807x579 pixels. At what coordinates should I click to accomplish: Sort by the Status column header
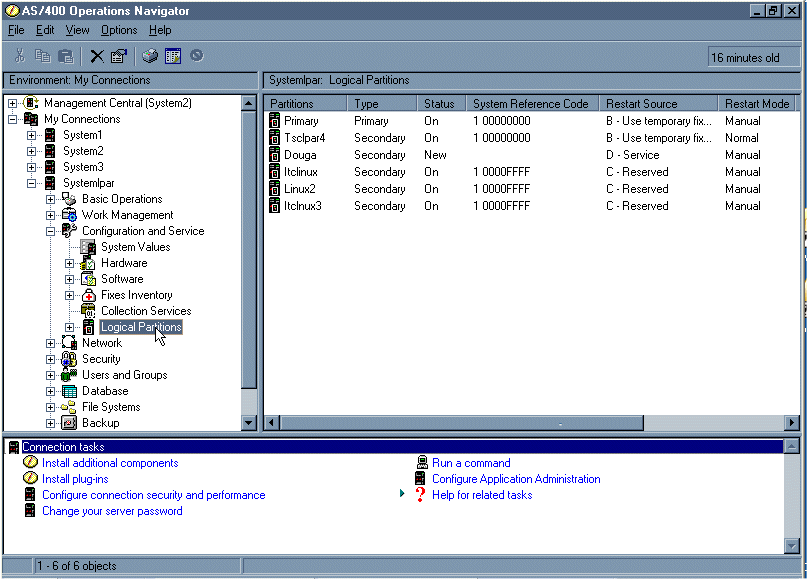pyautogui.click(x=442, y=103)
